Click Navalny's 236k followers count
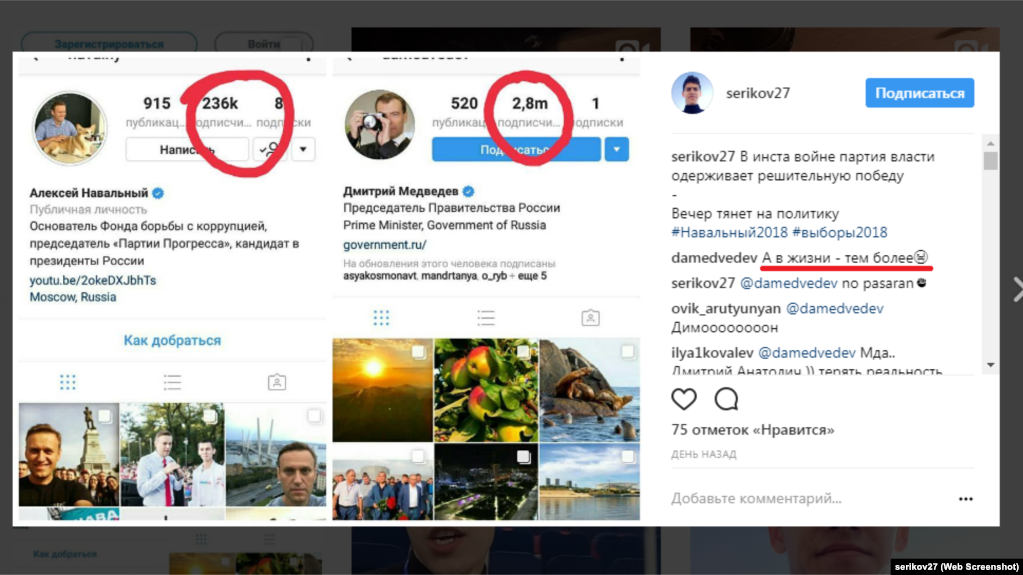The width and height of the screenshot is (1023, 575). pyautogui.click(x=220, y=104)
